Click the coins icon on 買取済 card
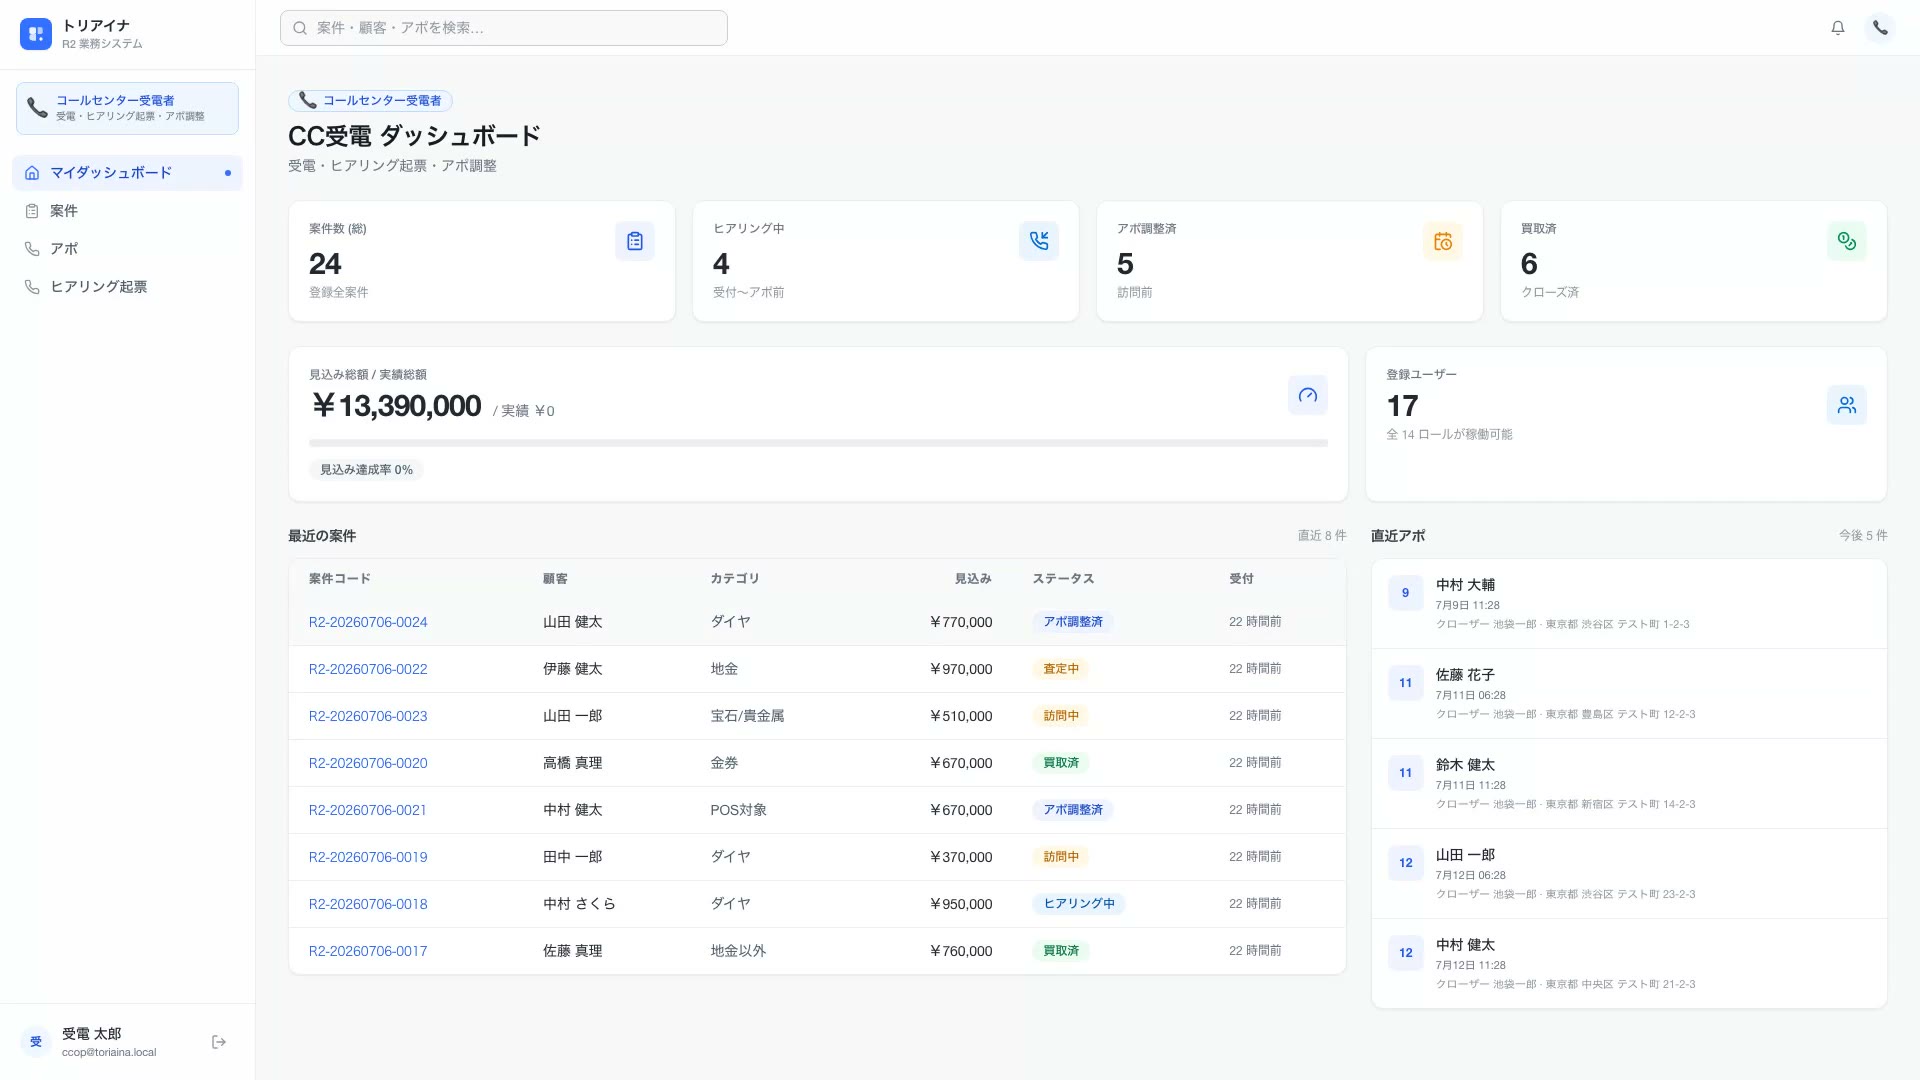Image resolution: width=1920 pixels, height=1080 pixels. (1847, 241)
